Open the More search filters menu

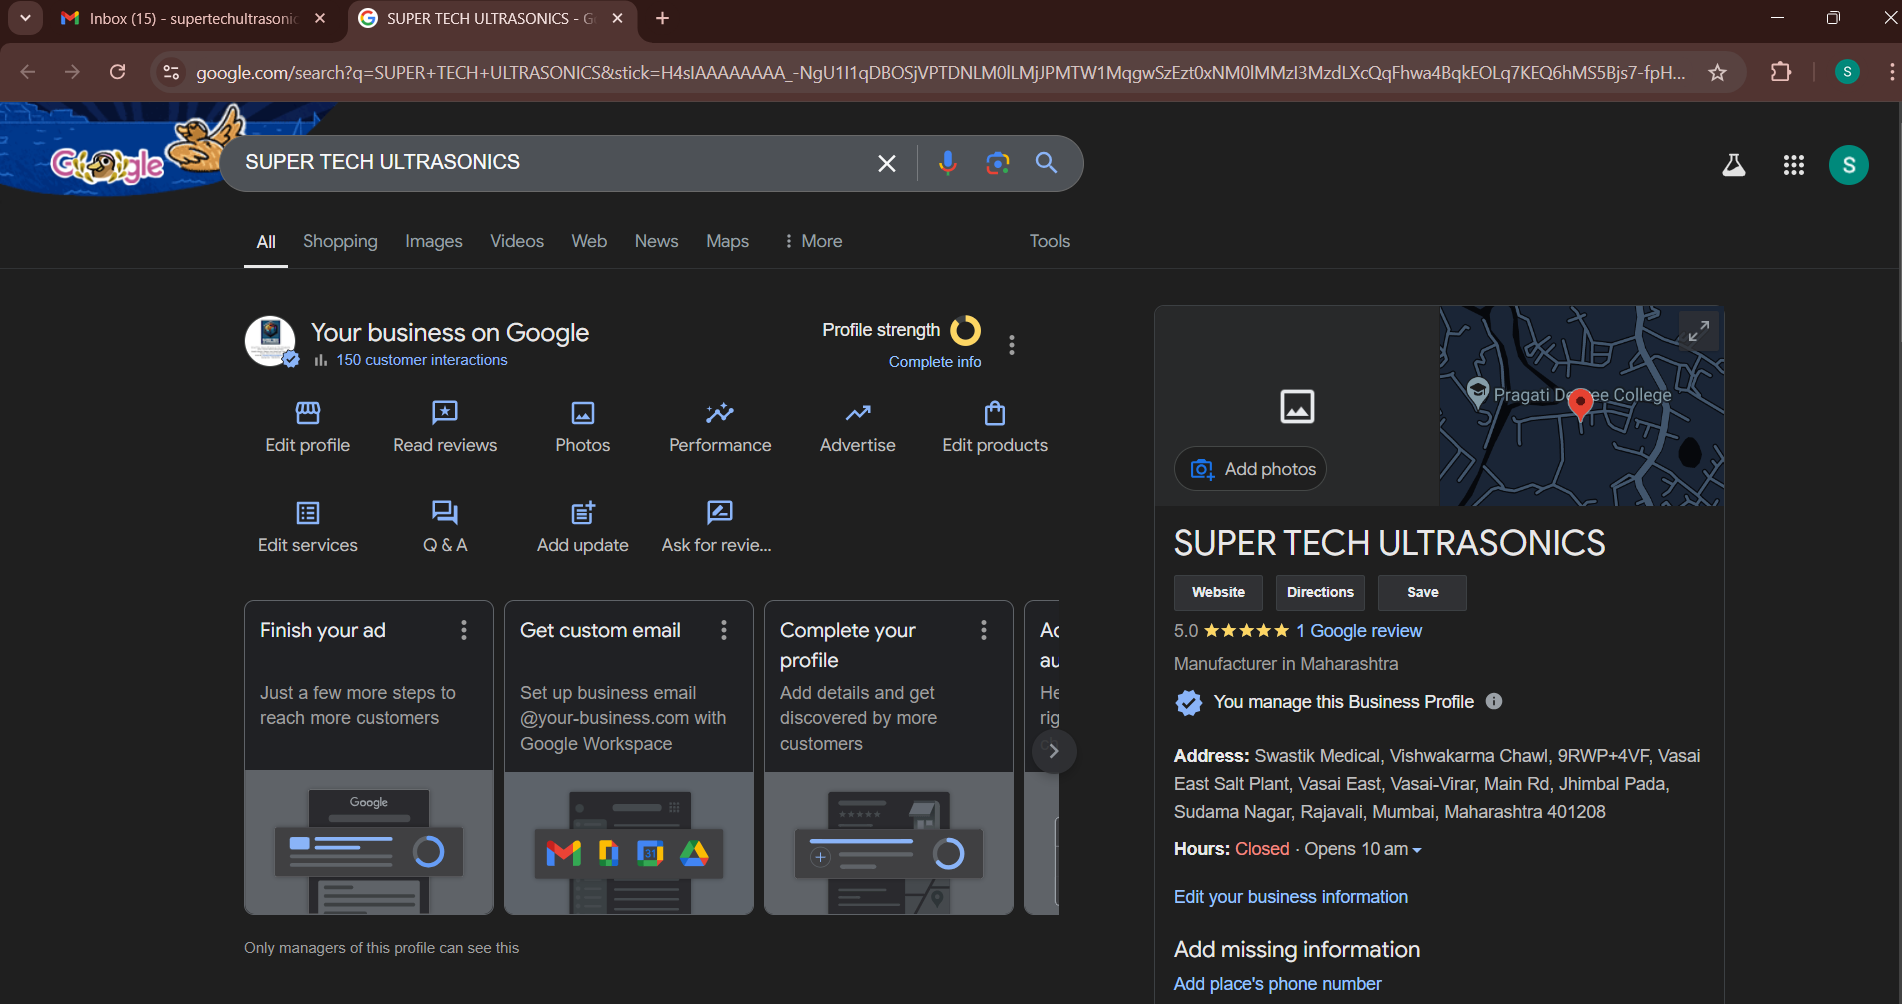(813, 241)
